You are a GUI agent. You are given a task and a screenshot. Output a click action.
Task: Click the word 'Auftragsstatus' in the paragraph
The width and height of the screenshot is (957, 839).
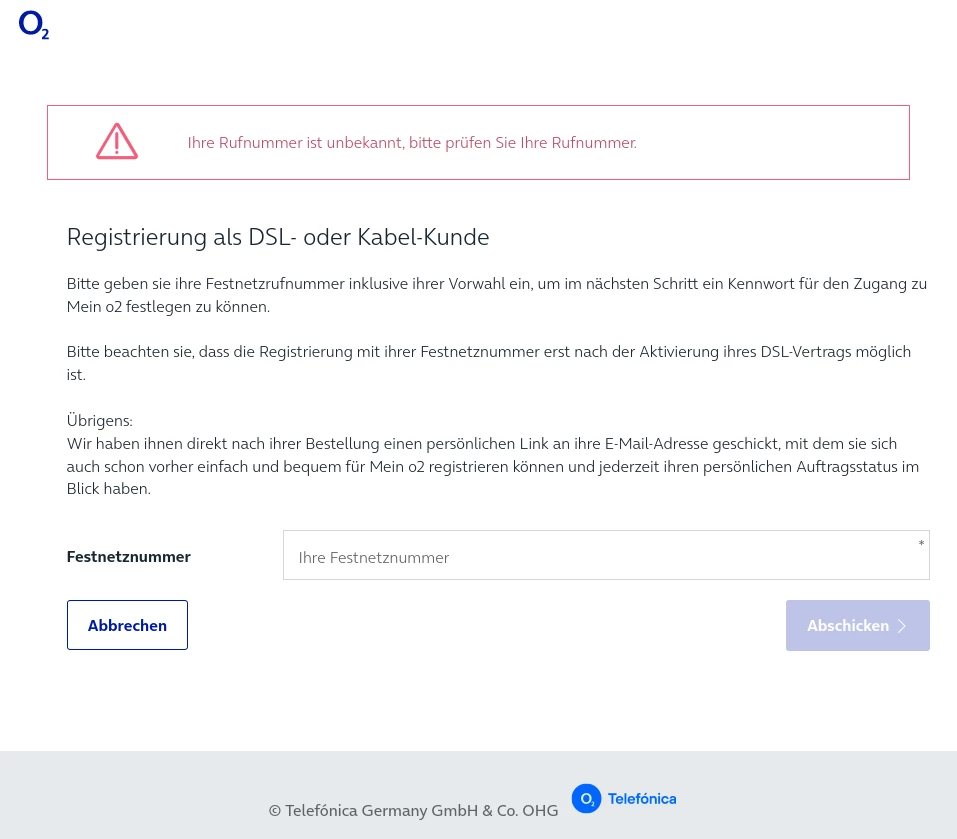tap(826, 466)
